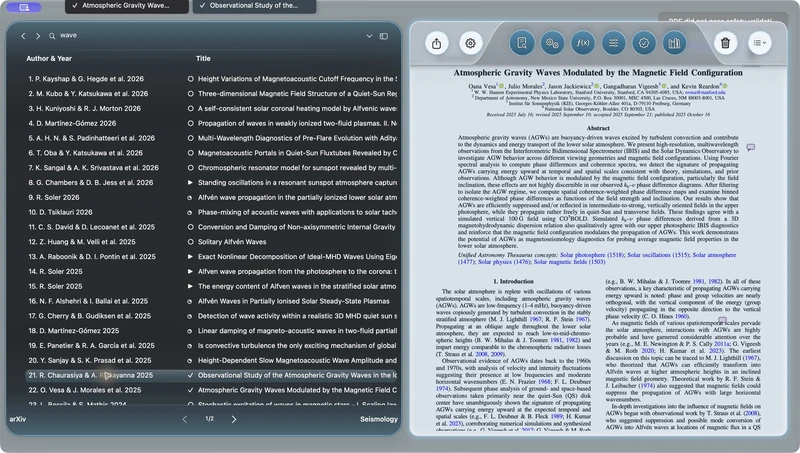Viewport: 800px width, 453px height.
Task: Click the share/export icon above the PDF
Action: point(436,43)
